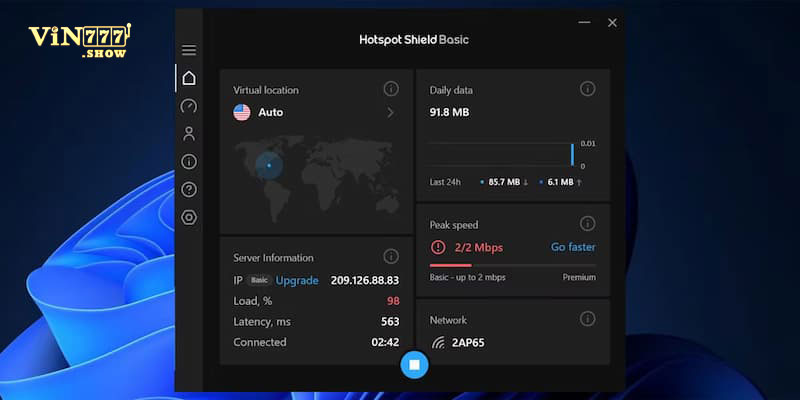Close the Hotspot Shield window

(x=612, y=22)
